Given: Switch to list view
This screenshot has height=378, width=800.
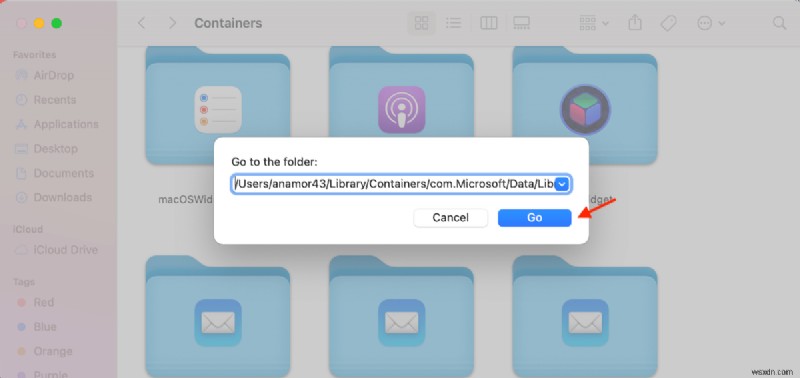Looking at the screenshot, I should (453, 23).
